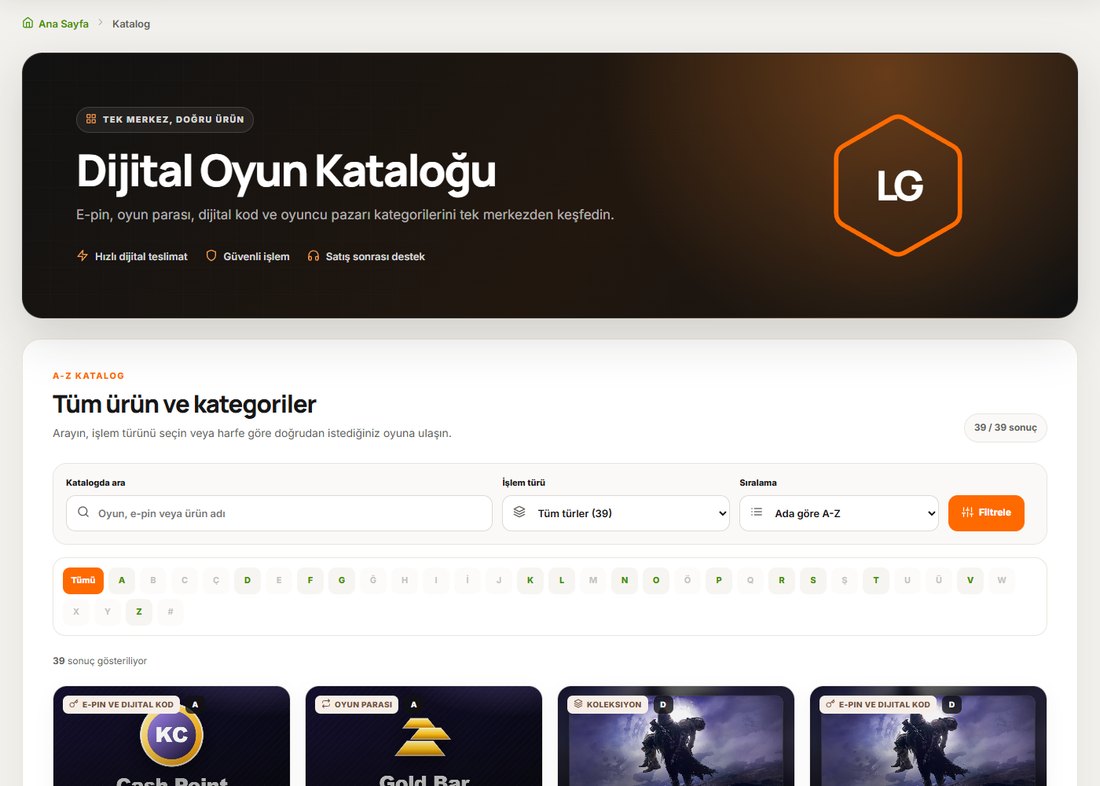The height and width of the screenshot is (786, 1100).
Task: Filter catalog by letter T
Action: 876,580
